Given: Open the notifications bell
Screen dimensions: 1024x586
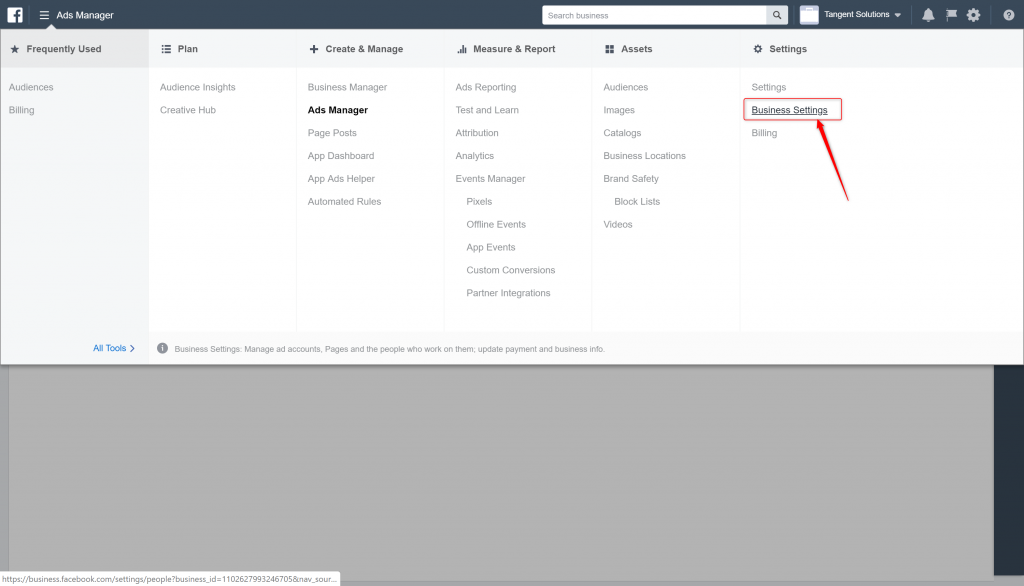Looking at the screenshot, I should click(928, 15).
